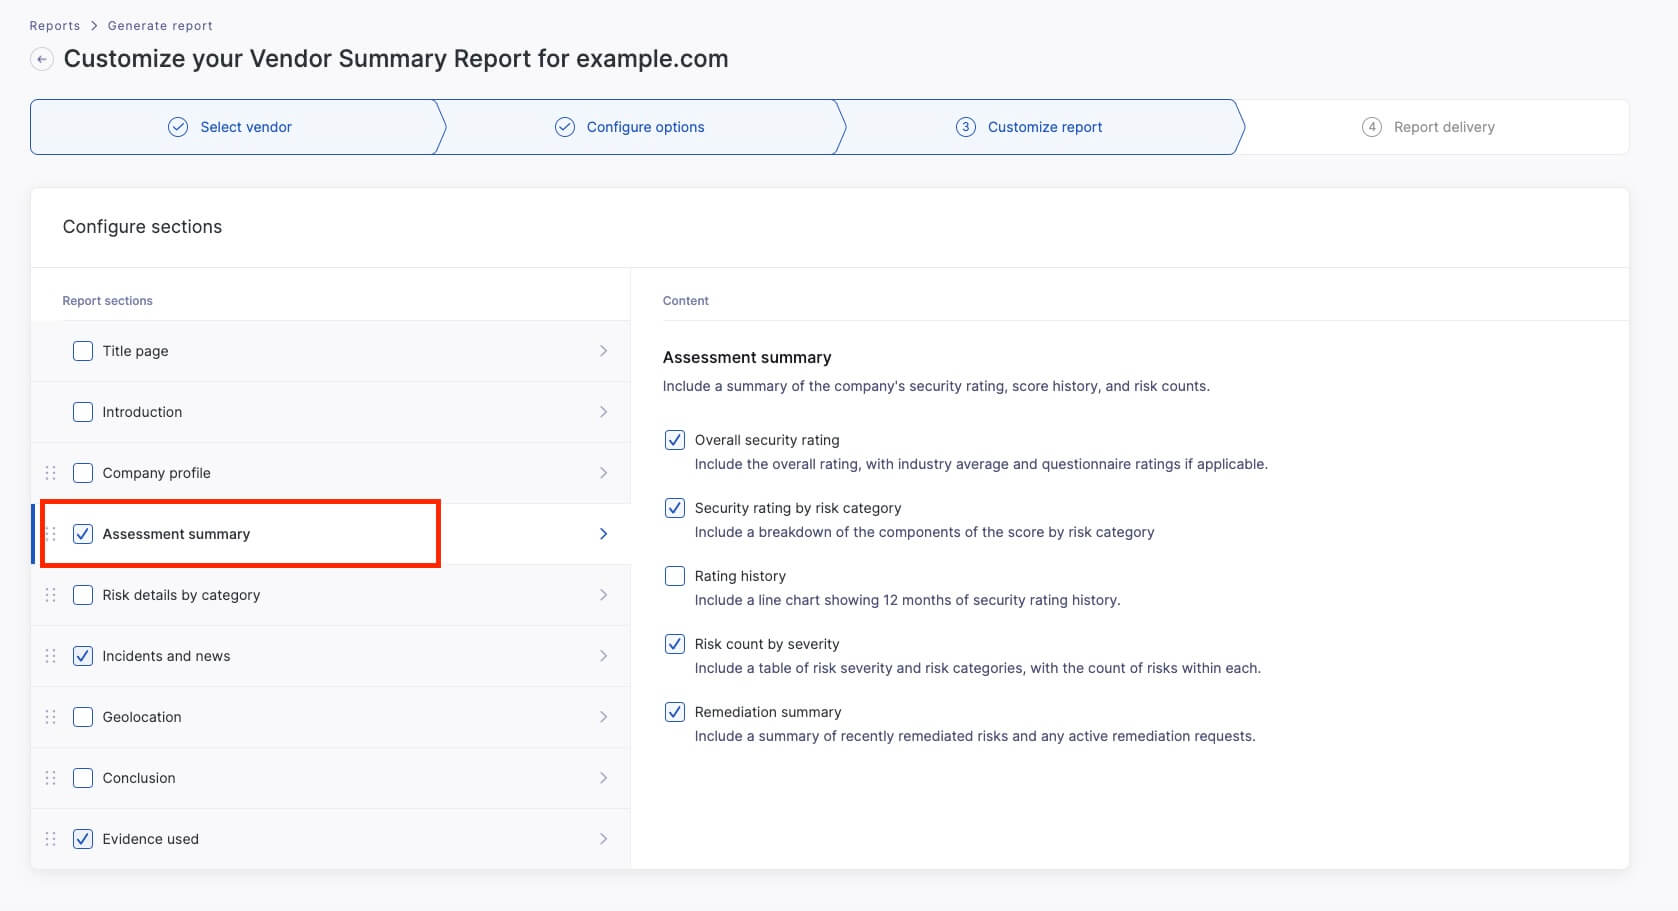
Task: Enable the Introduction section checkbox
Action: click(x=83, y=412)
